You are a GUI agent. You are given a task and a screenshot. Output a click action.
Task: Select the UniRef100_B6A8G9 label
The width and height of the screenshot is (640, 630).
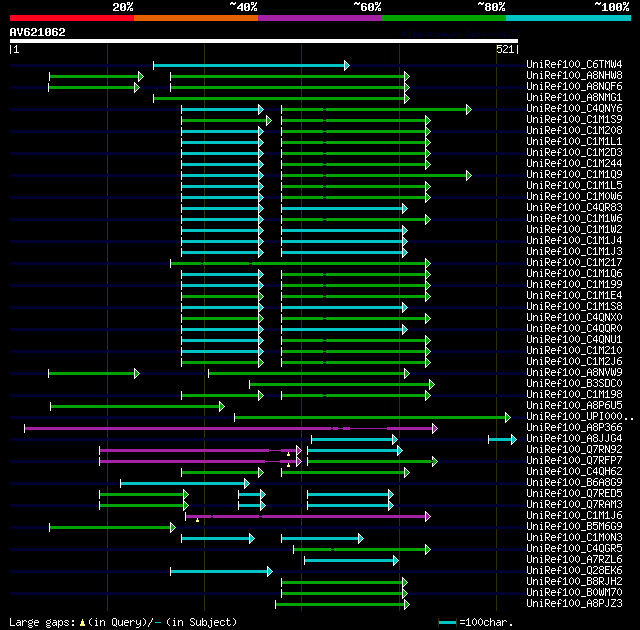pyautogui.click(x=574, y=483)
